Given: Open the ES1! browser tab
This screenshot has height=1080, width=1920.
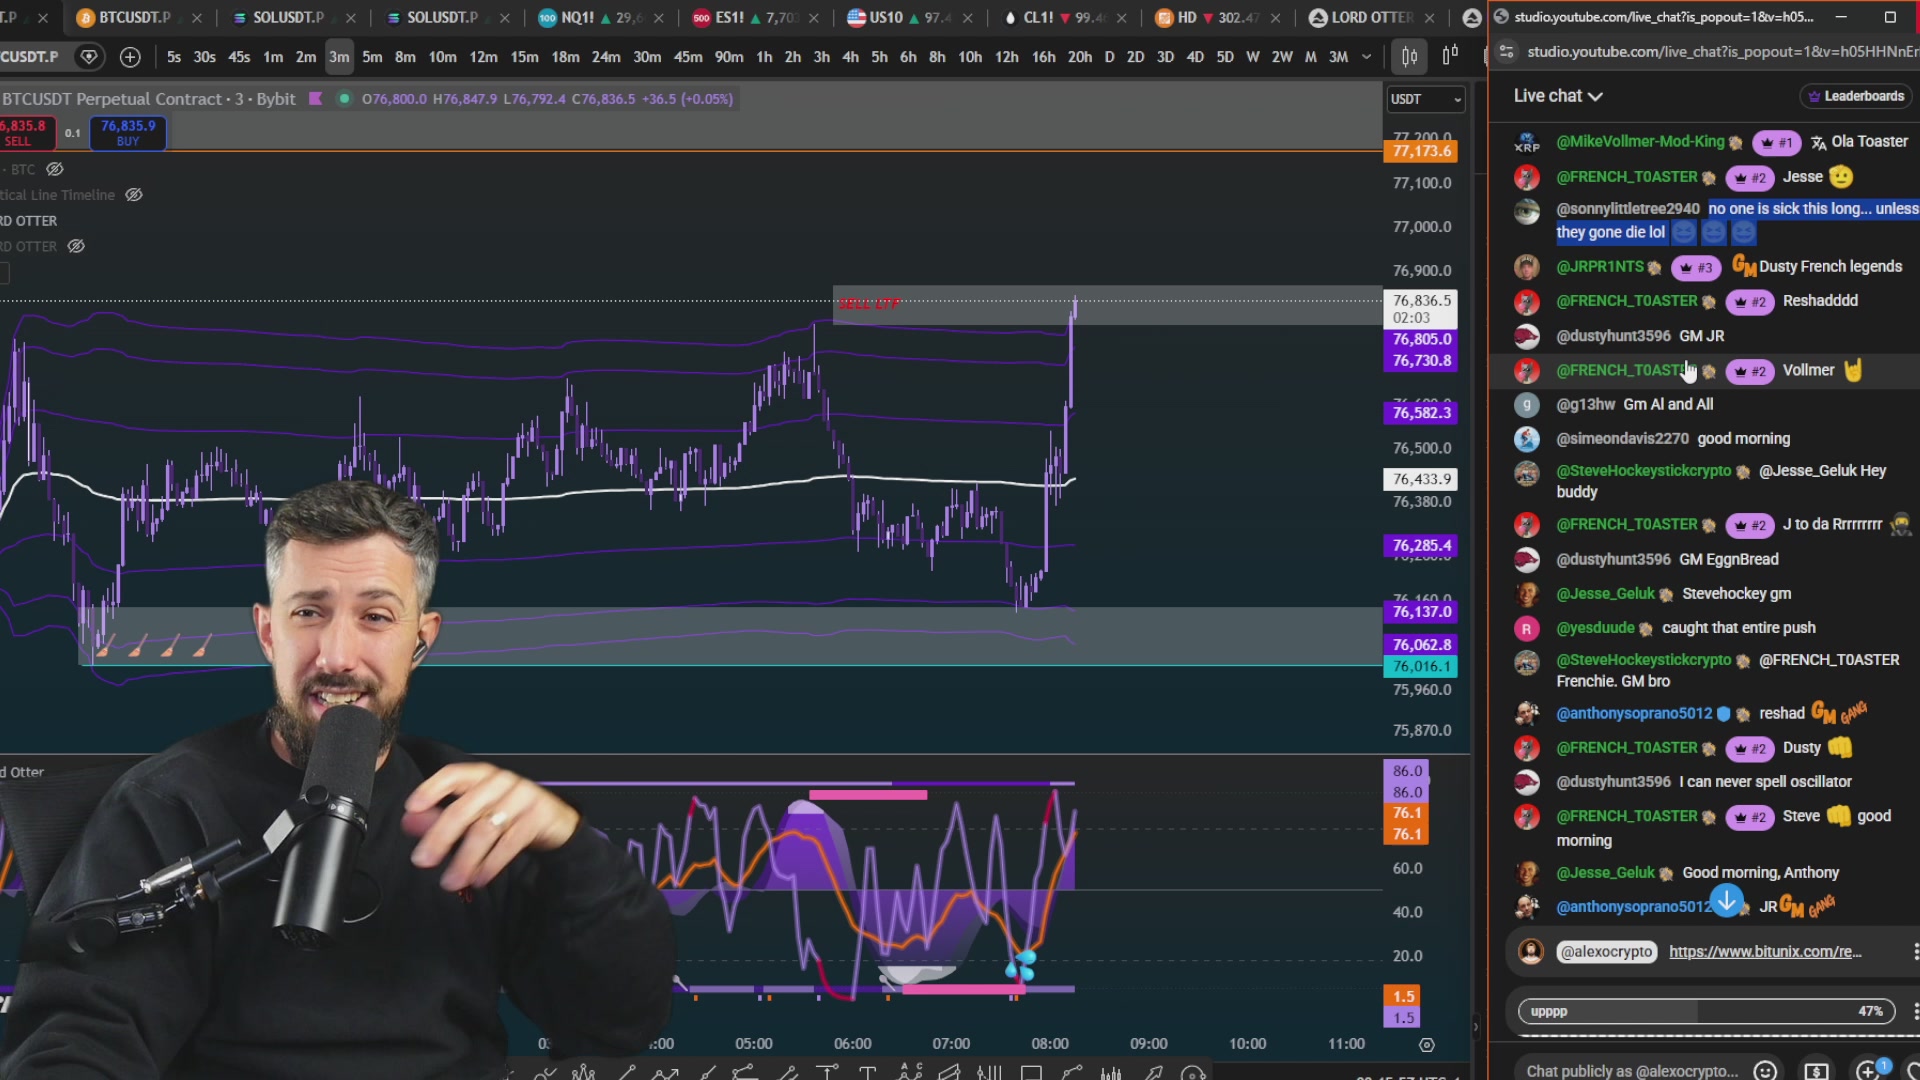Looking at the screenshot, I should click(x=755, y=17).
